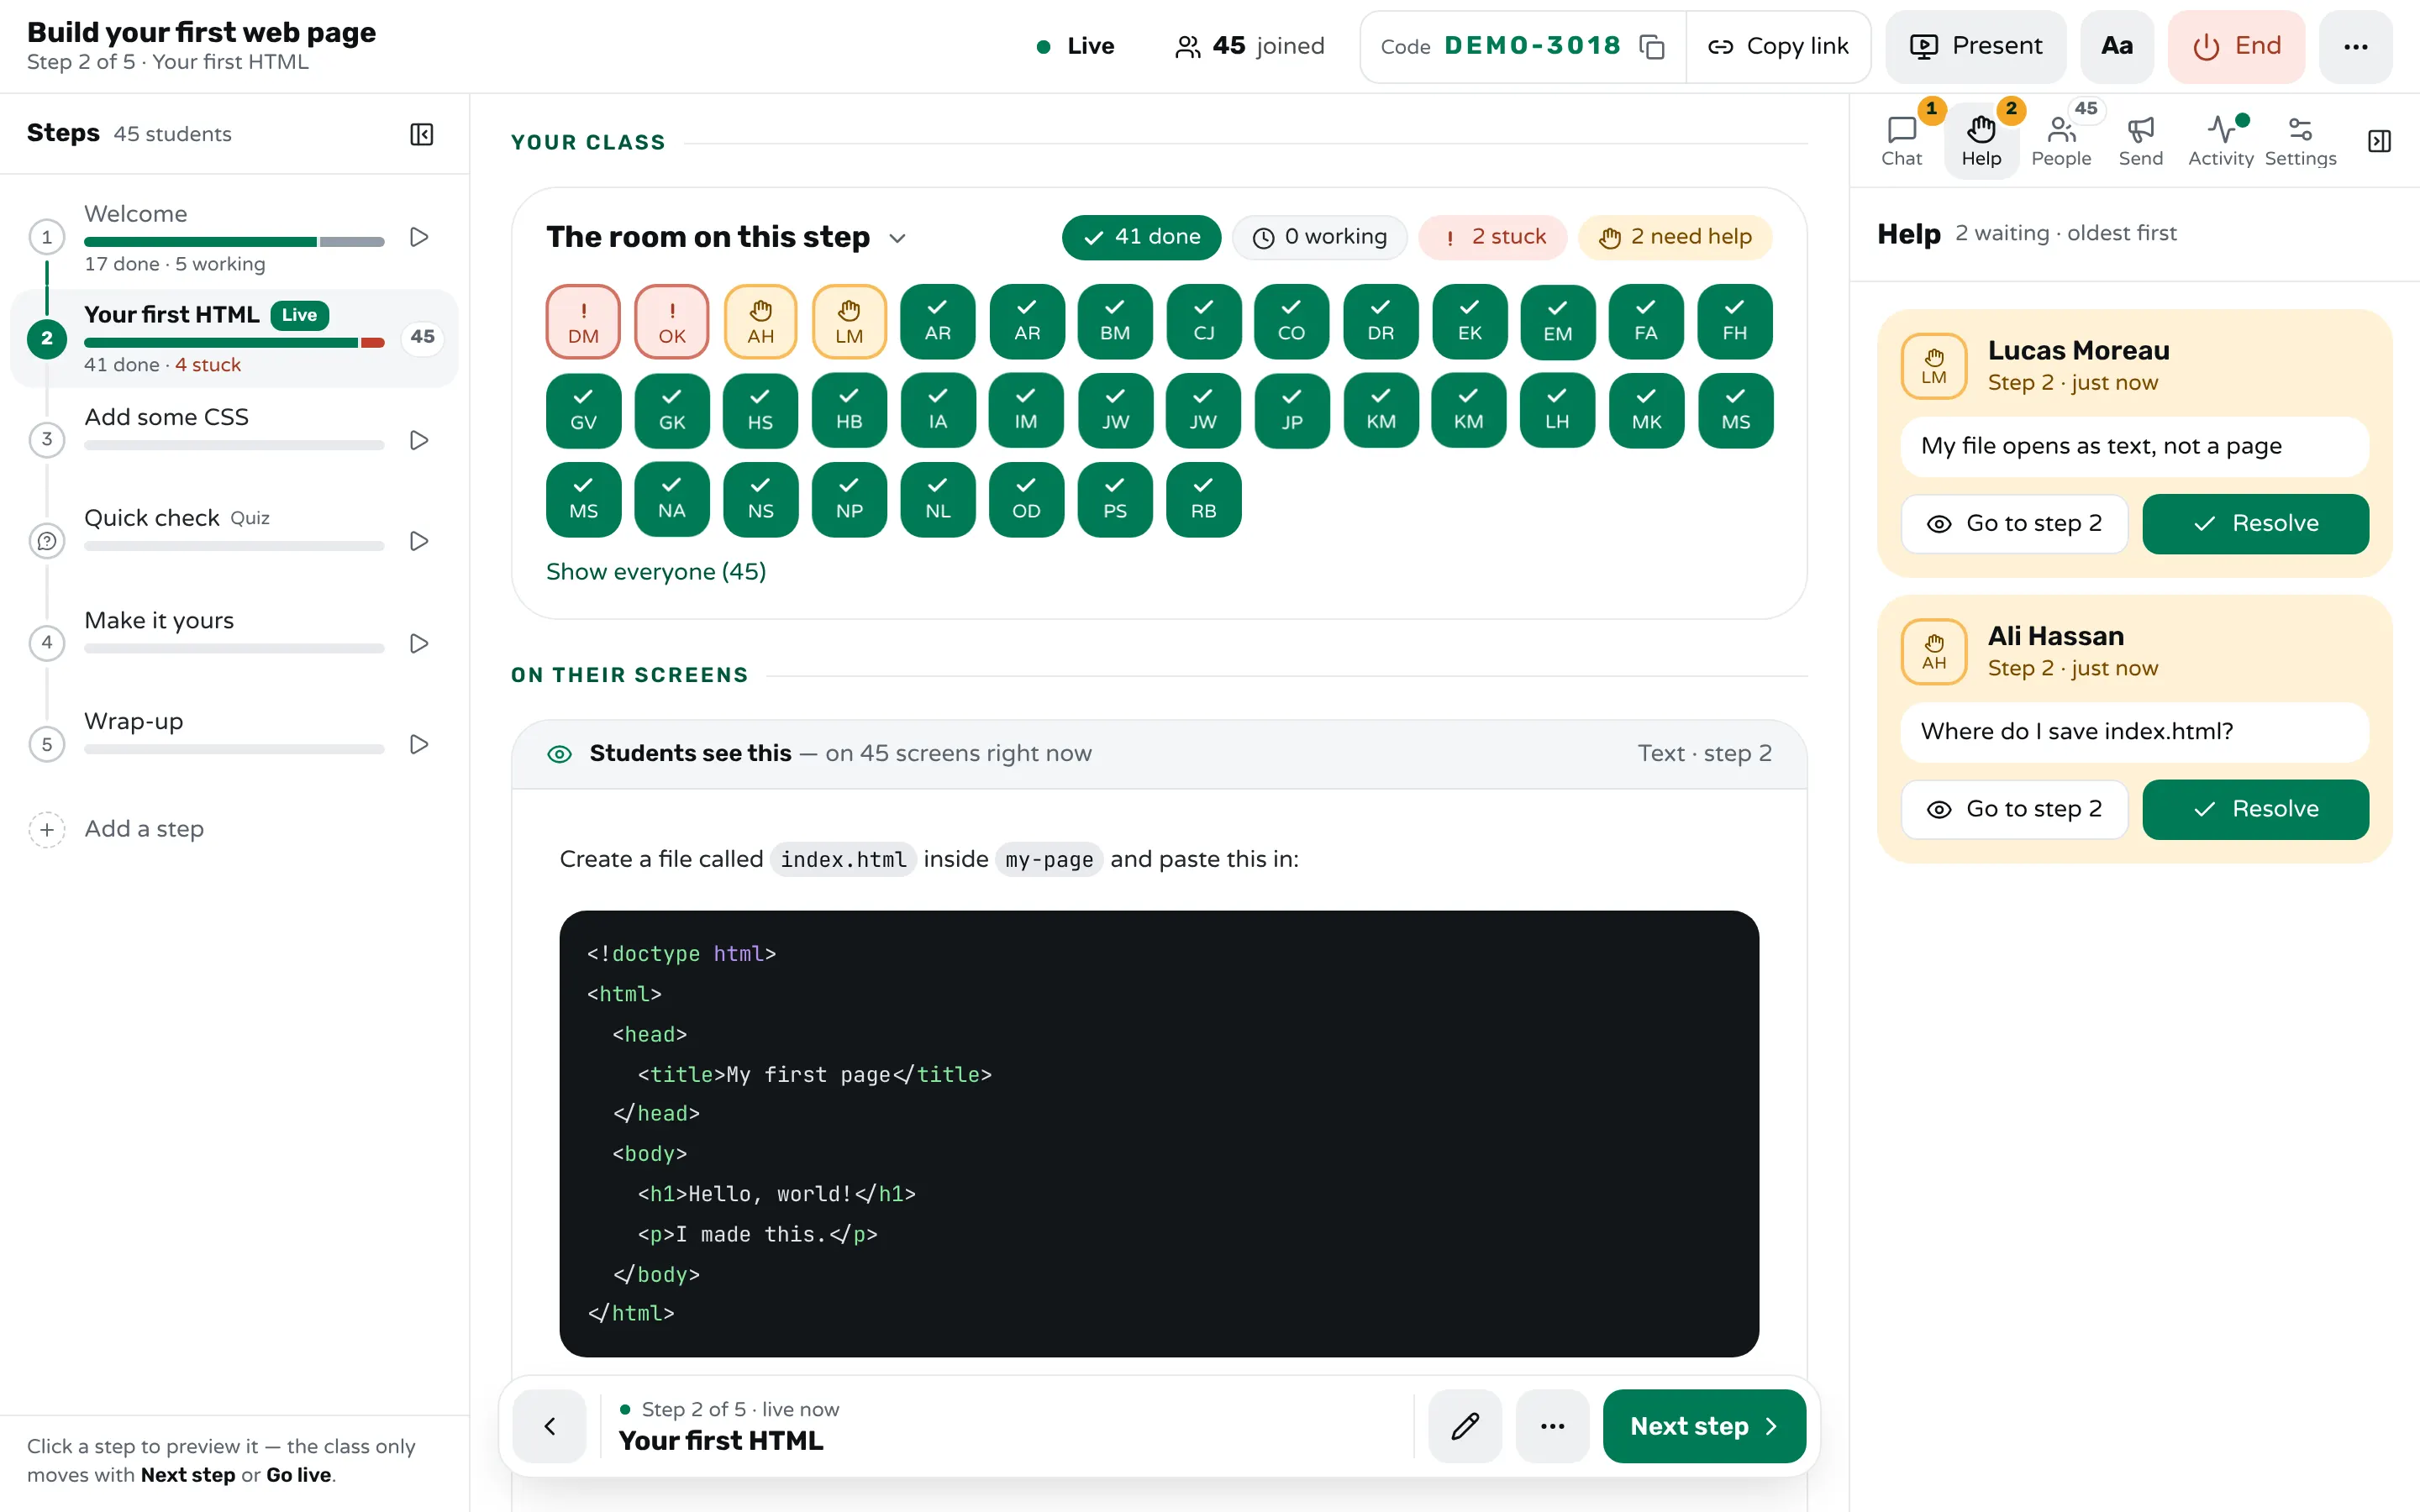Toggle text size with Aa button
This screenshot has height=1512, width=2420.
pos(2116,47)
